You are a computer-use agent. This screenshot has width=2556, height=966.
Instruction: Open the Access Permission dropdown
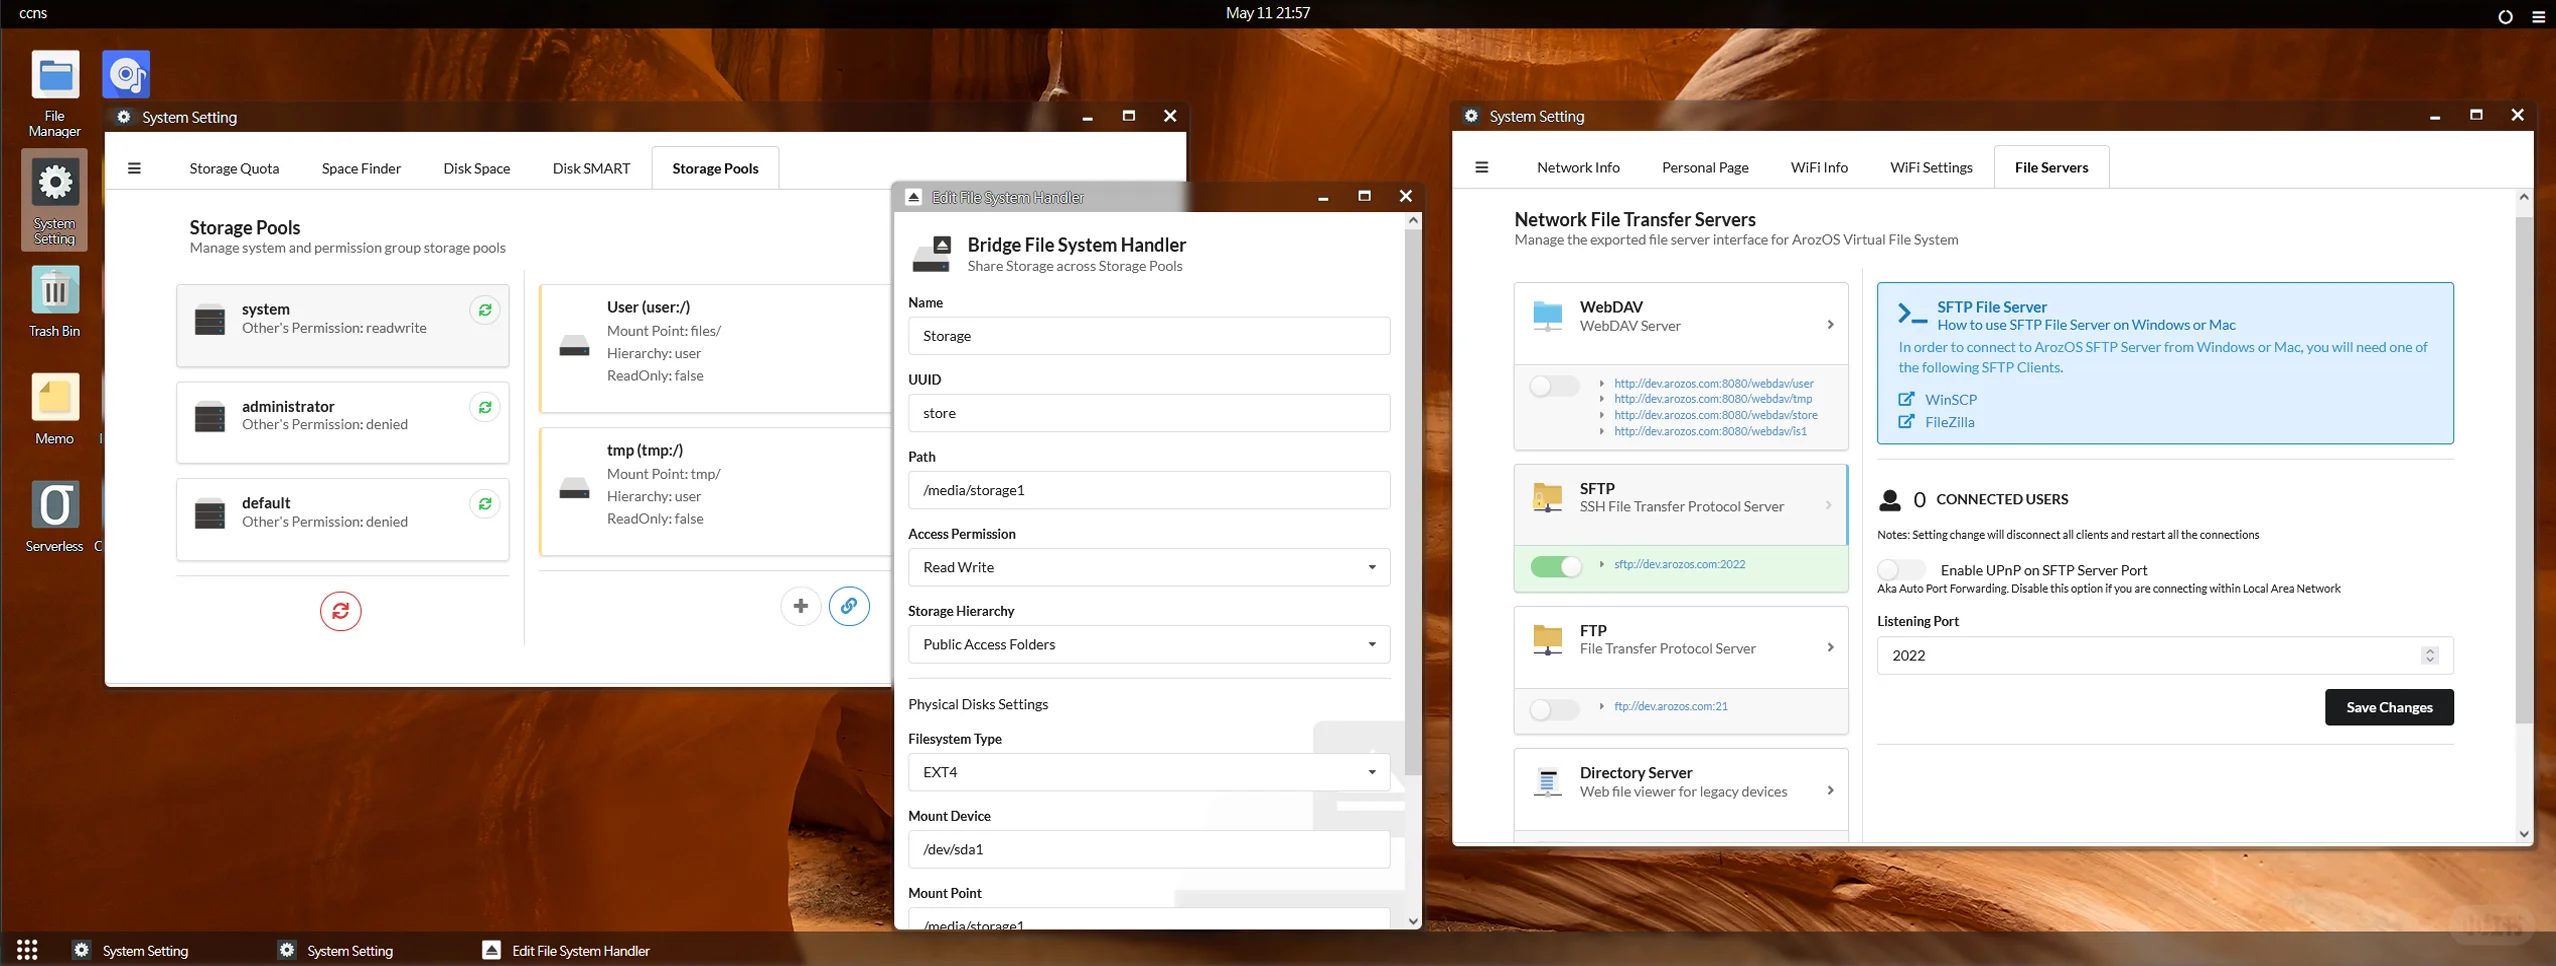[1148, 567]
